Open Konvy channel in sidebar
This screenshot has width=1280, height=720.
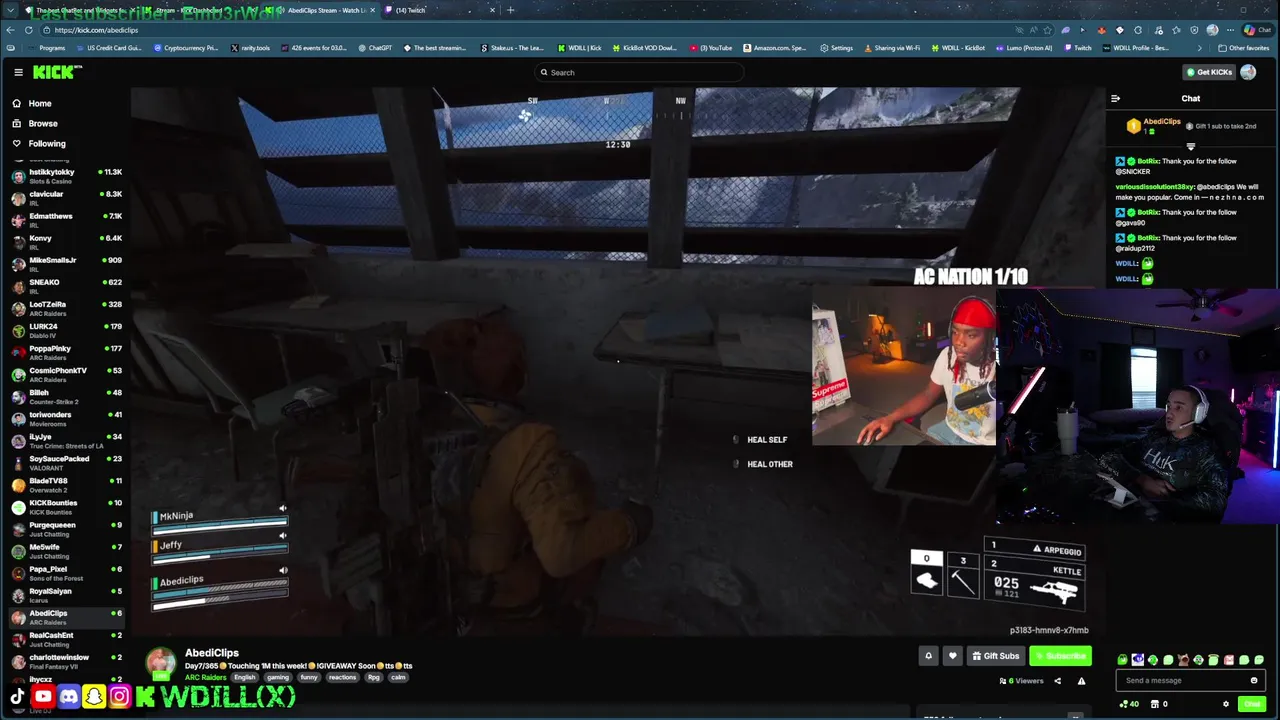click(66, 242)
